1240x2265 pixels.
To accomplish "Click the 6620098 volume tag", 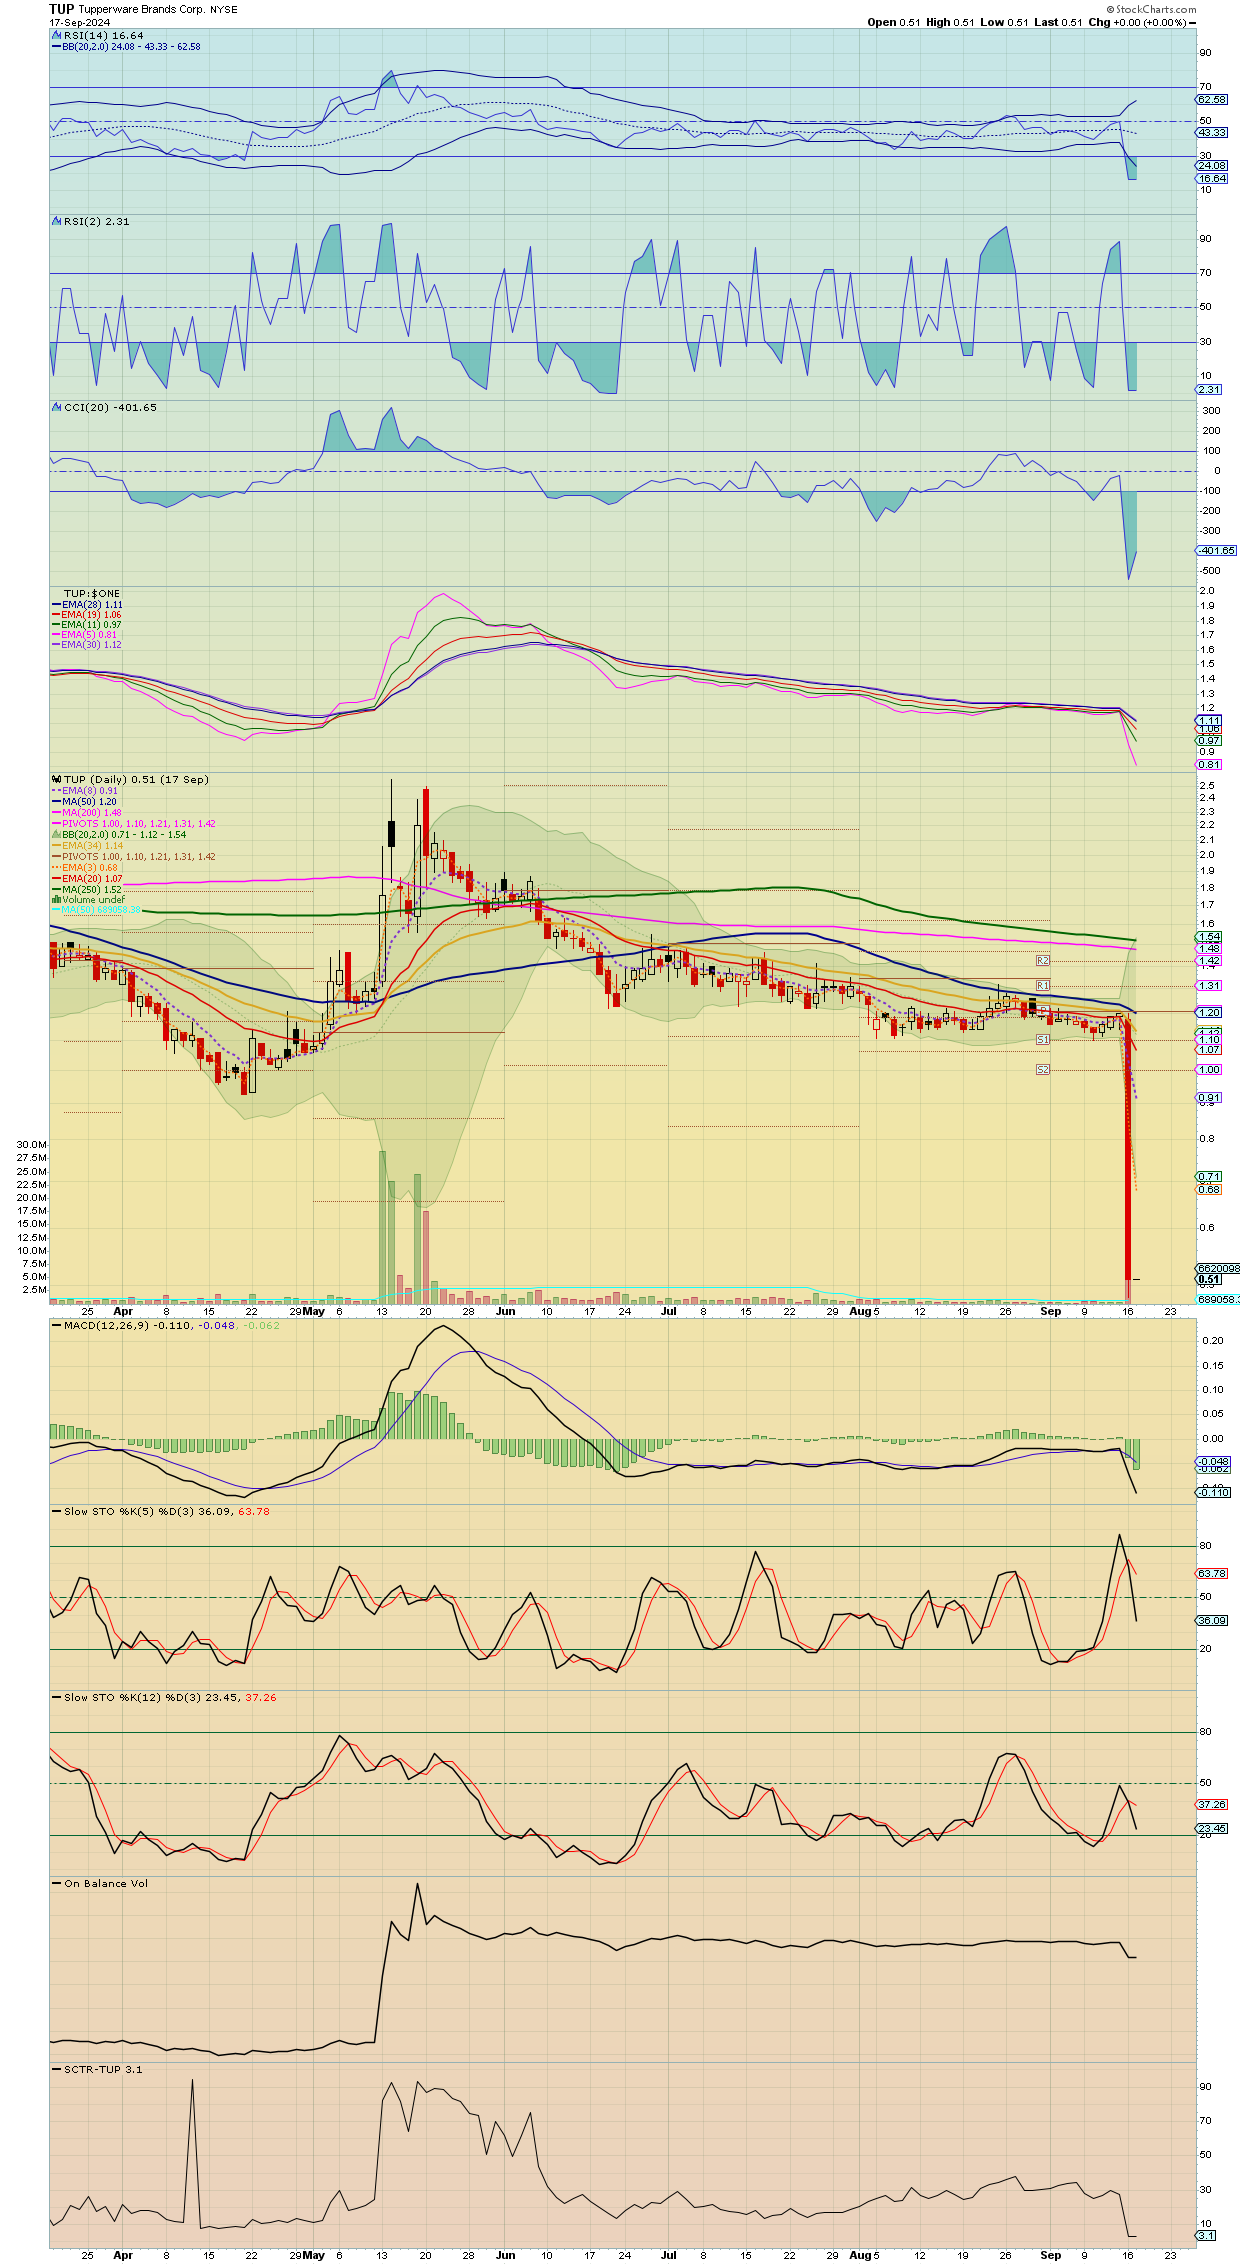I will [1218, 1268].
